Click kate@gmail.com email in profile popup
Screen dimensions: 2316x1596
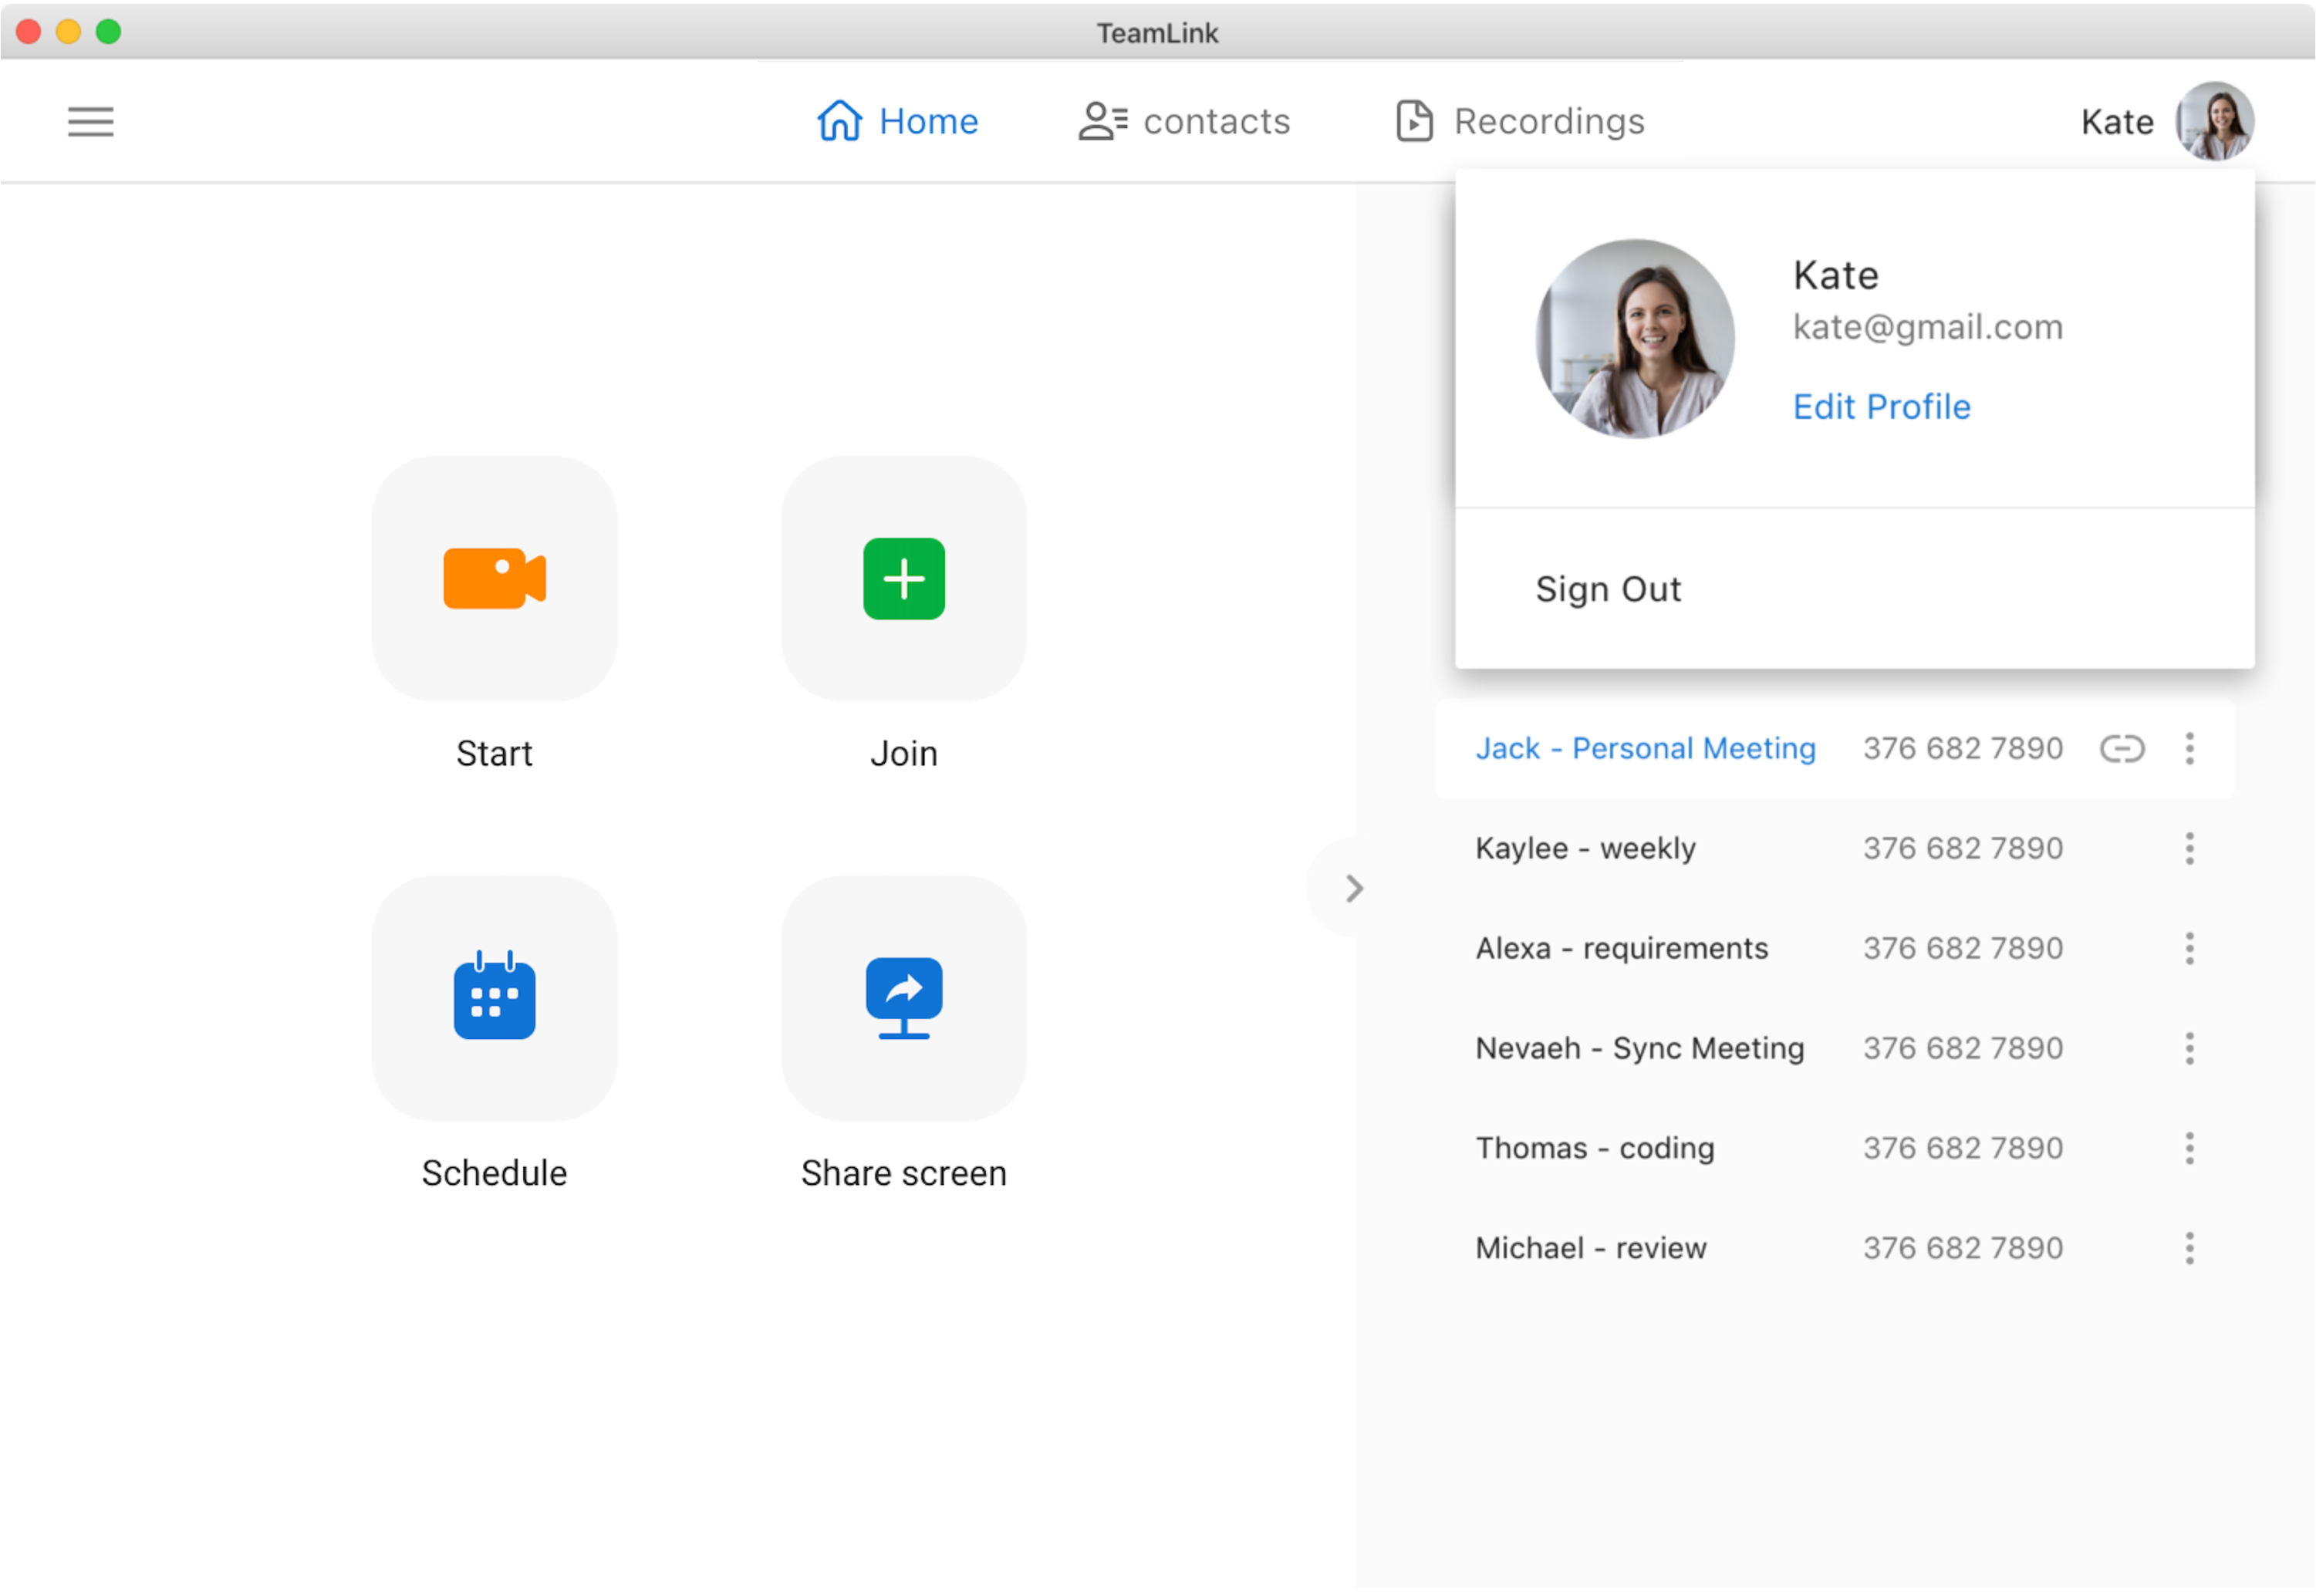coord(1927,327)
